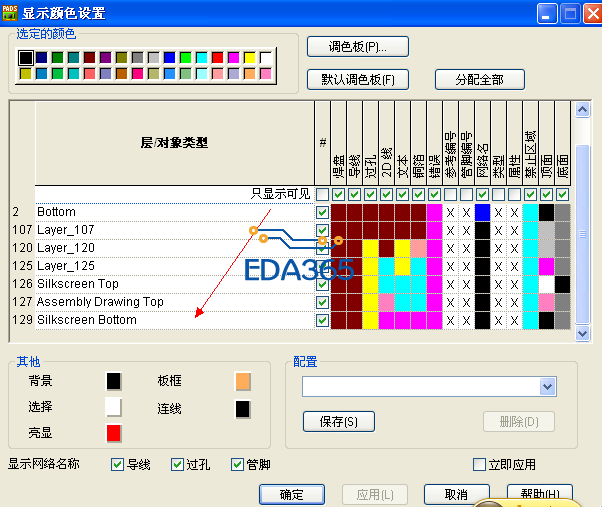Pick the navy blue palette swatch
The image size is (602, 507).
(x=41, y=58)
